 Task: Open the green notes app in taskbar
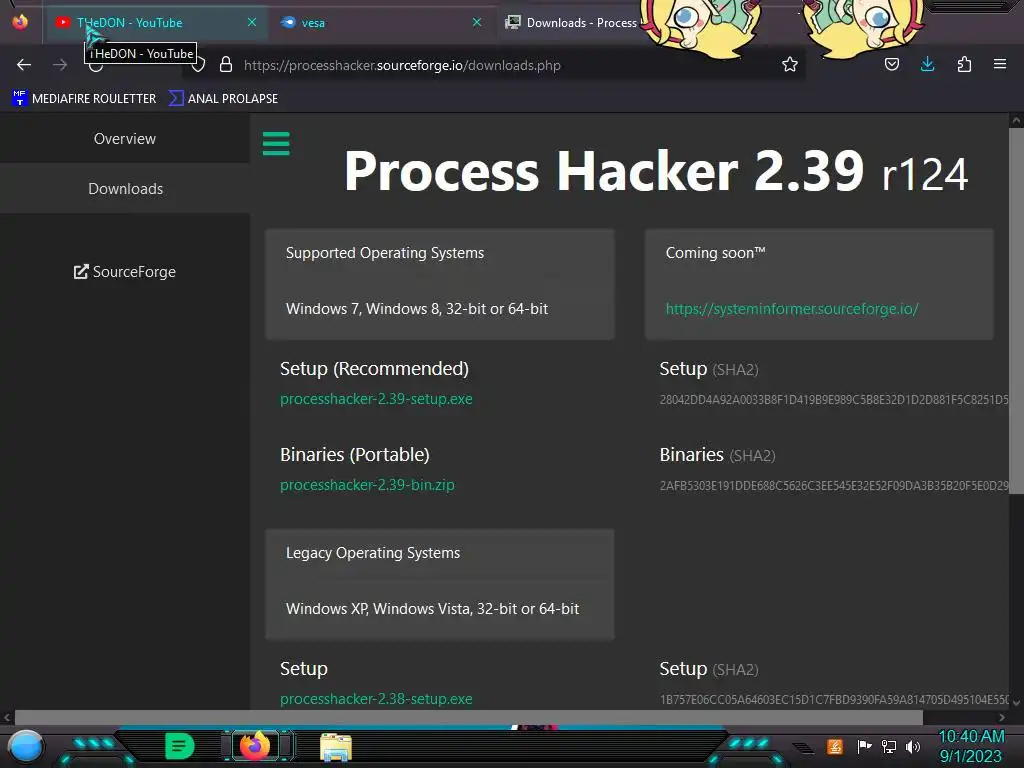point(179,746)
